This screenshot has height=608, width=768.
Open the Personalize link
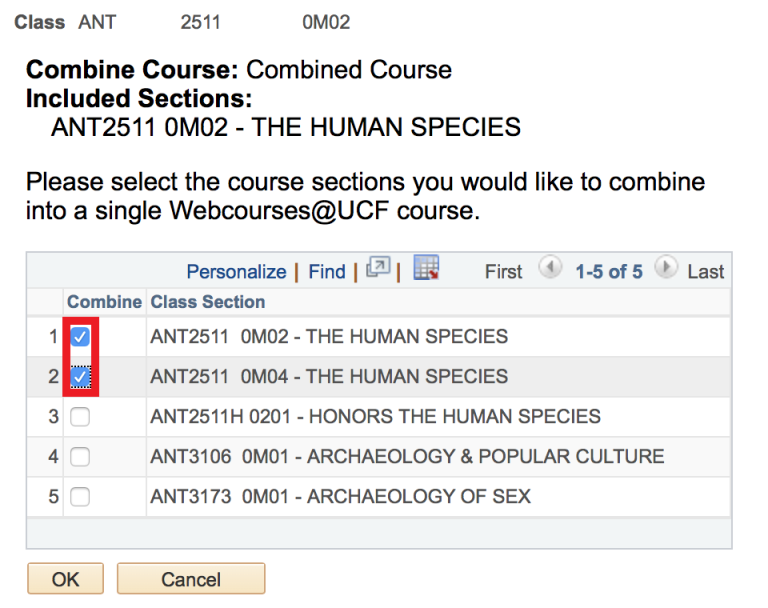pos(236,272)
